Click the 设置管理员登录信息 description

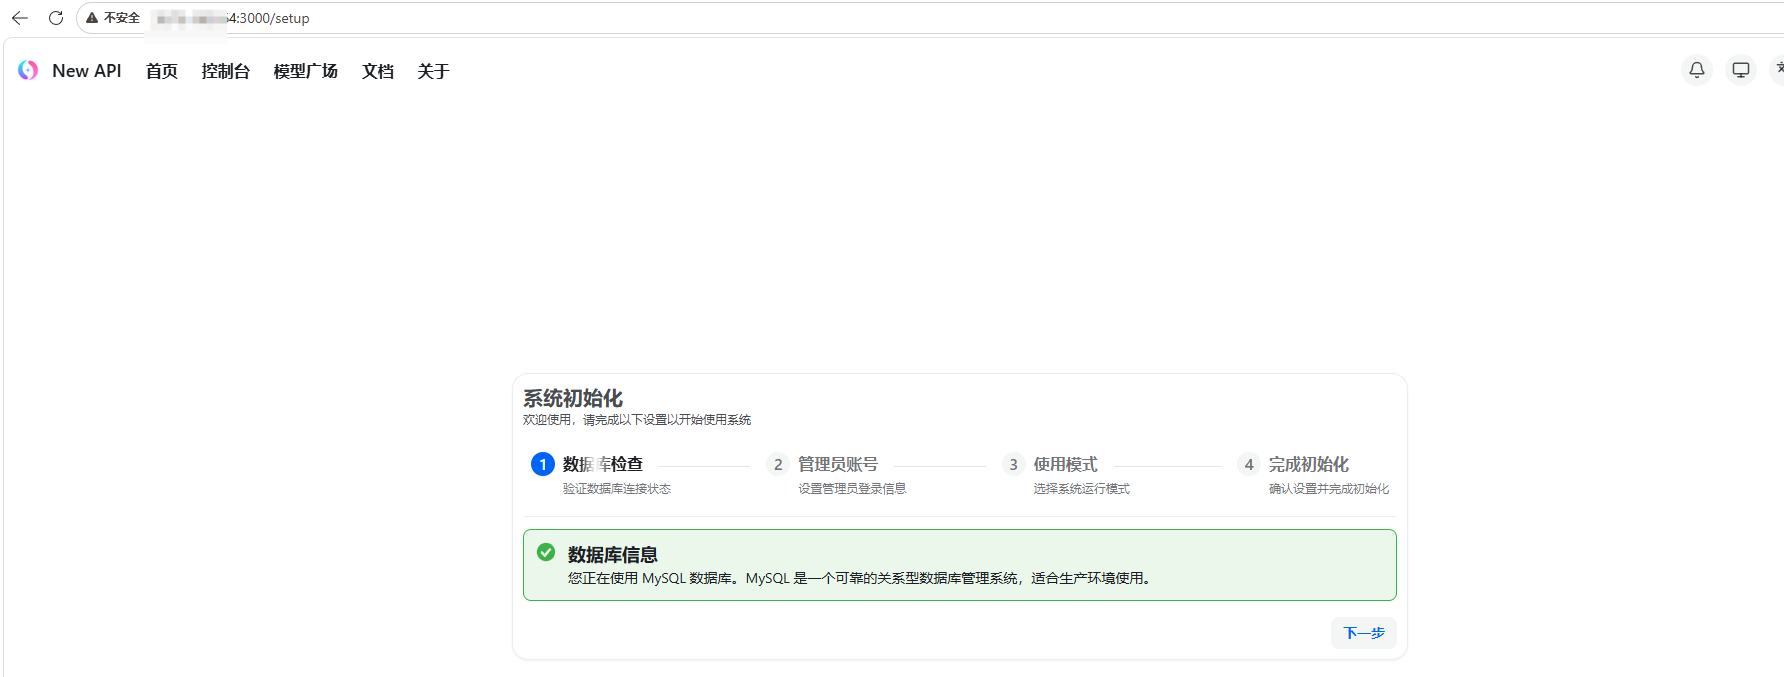[852, 489]
